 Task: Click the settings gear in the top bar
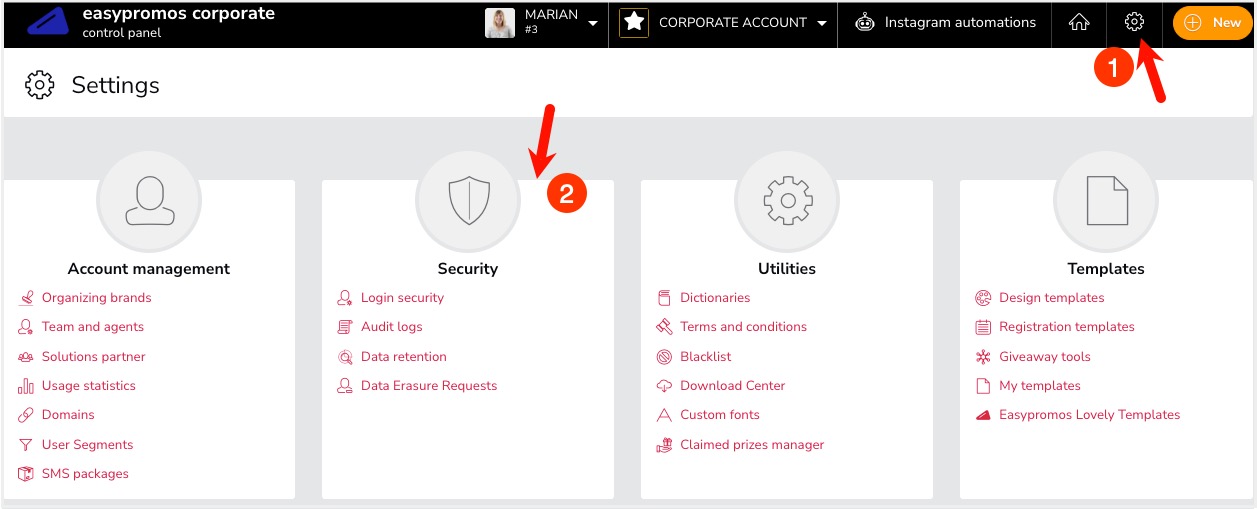click(1134, 22)
